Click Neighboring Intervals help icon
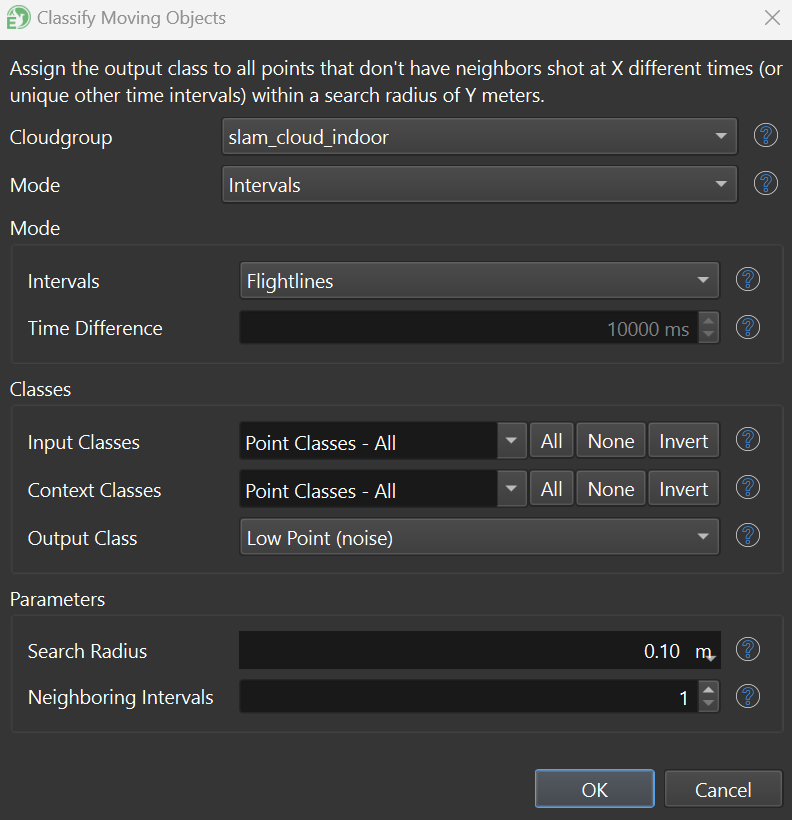Screen dimensions: 792x820 click(x=747, y=696)
